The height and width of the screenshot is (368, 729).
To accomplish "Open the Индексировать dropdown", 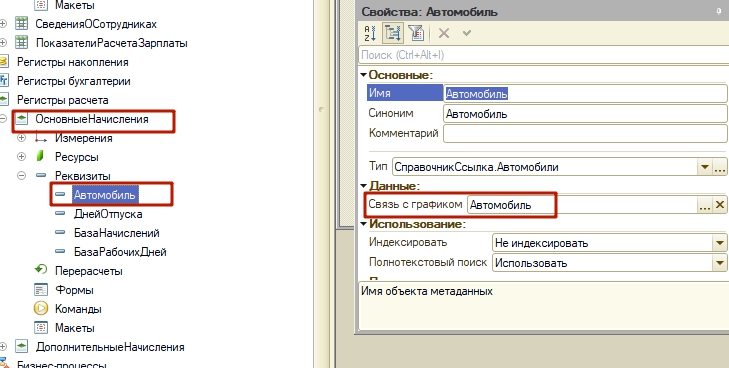I will (x=720, y=243).
